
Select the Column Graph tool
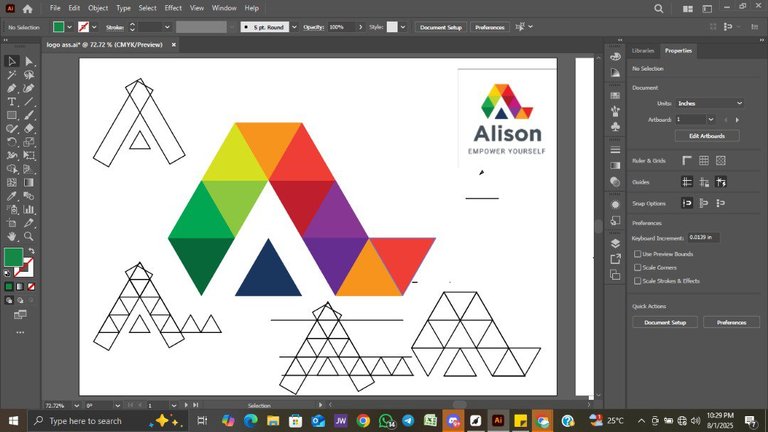[x=29, y=210]
